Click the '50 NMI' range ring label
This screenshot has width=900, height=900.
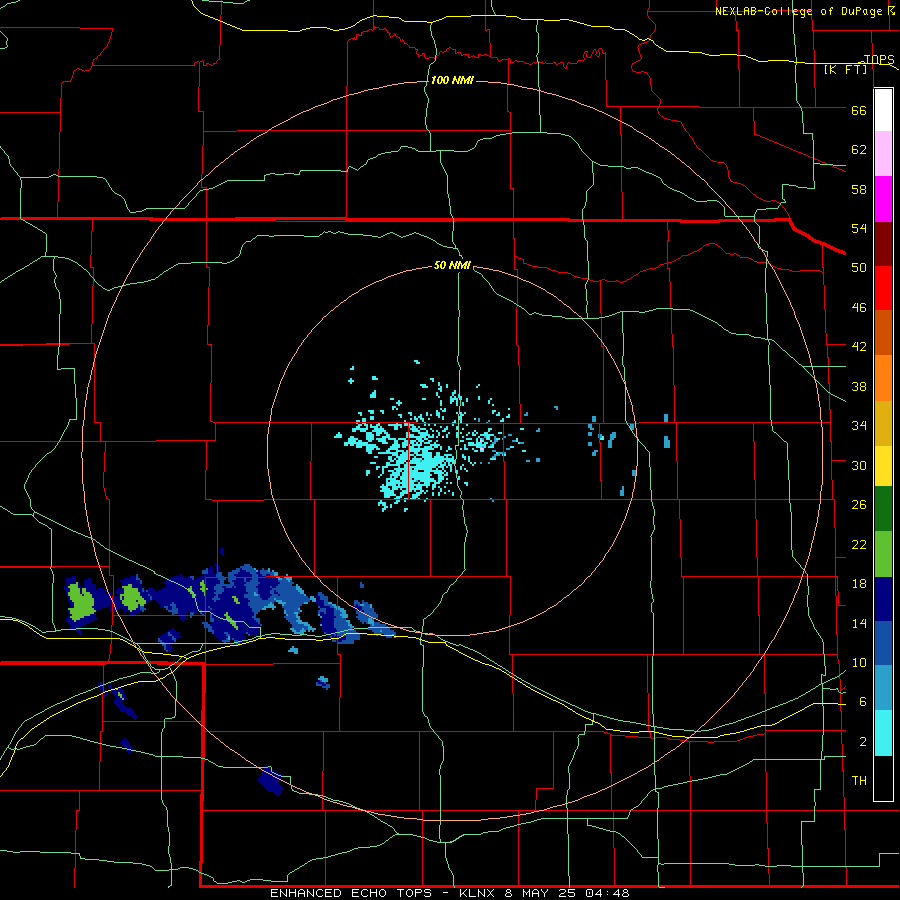point(452,265)
